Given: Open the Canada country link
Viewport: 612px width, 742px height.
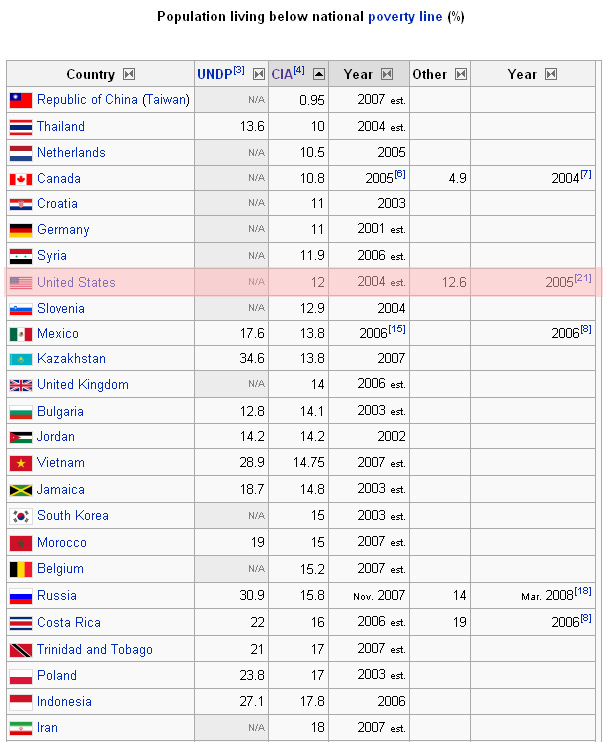Looking at the screenshot, I should point(59,178).
